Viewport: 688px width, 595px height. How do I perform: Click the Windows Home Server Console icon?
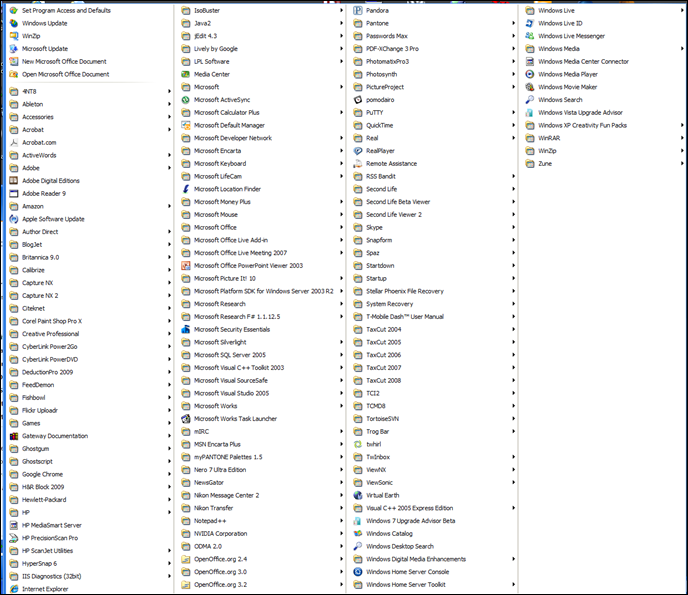[357, 572]
